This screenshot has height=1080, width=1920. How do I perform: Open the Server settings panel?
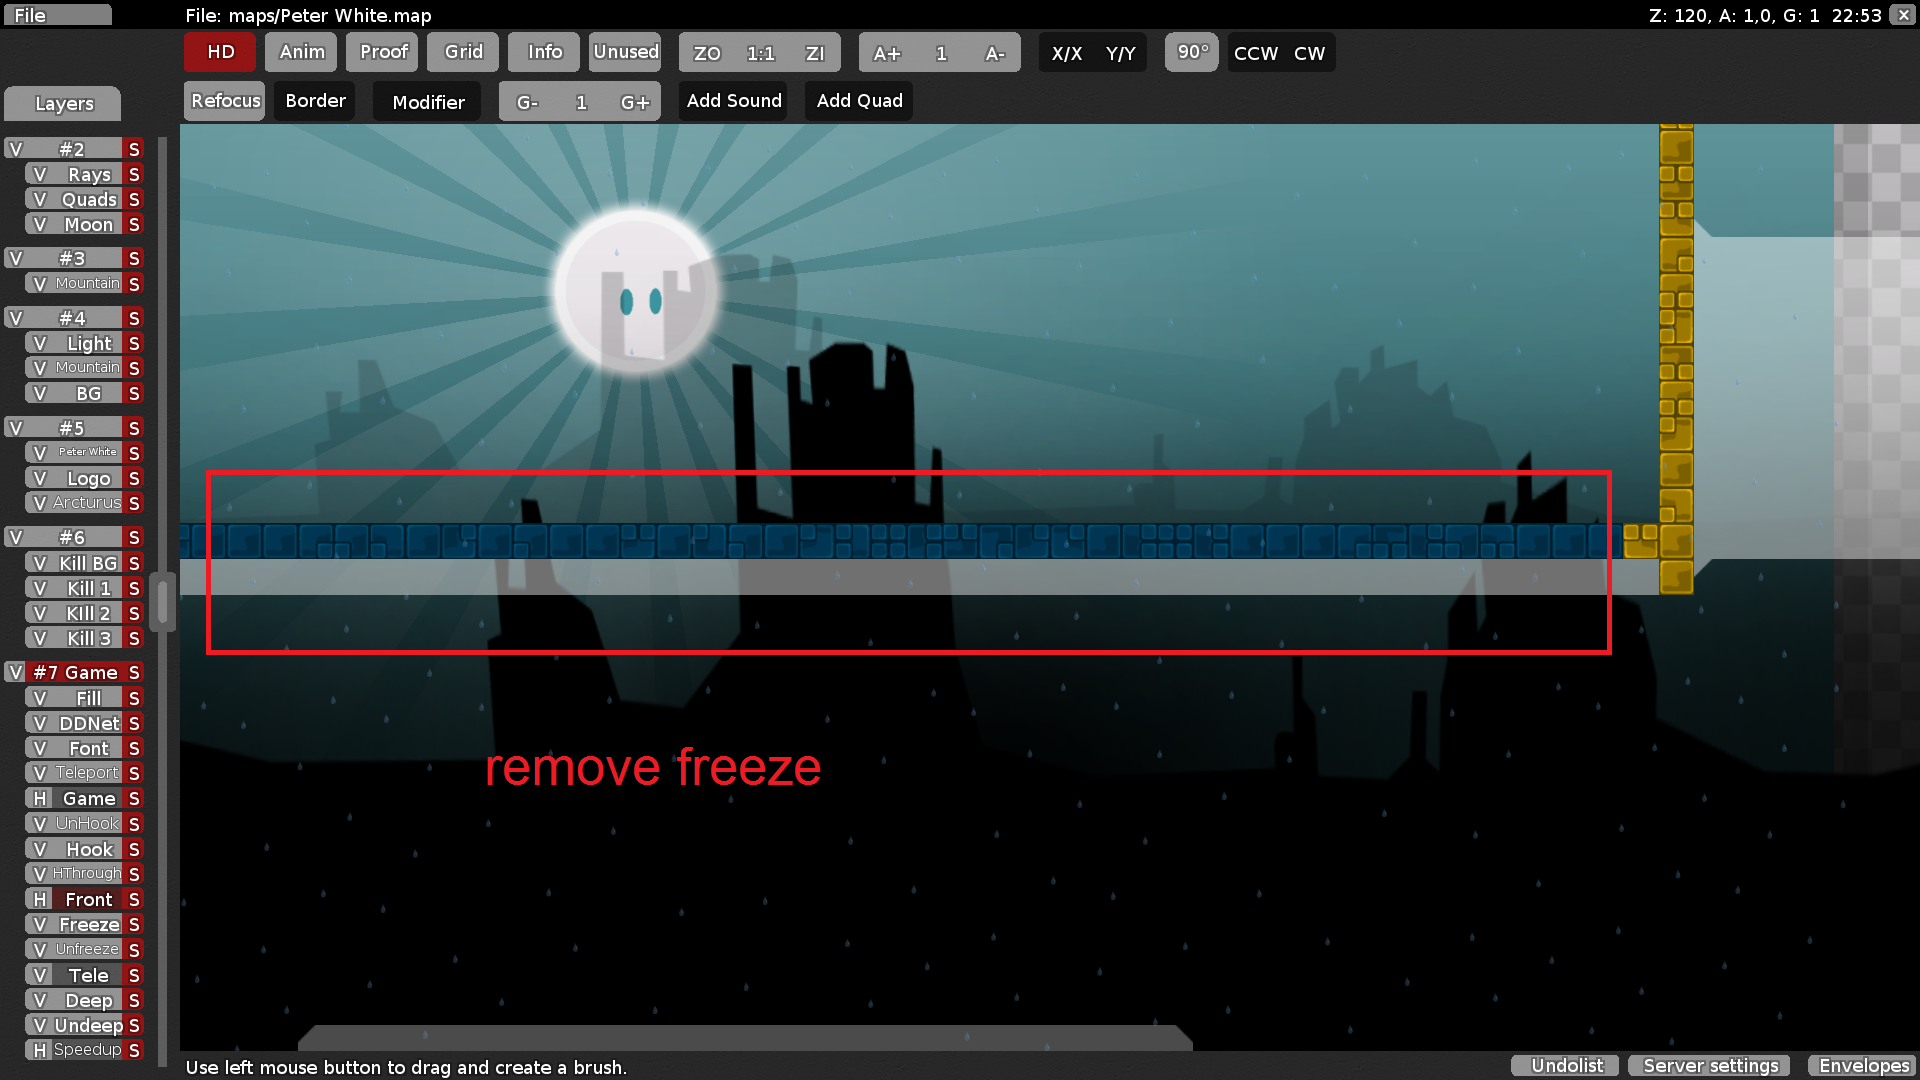[1710, 1065]
